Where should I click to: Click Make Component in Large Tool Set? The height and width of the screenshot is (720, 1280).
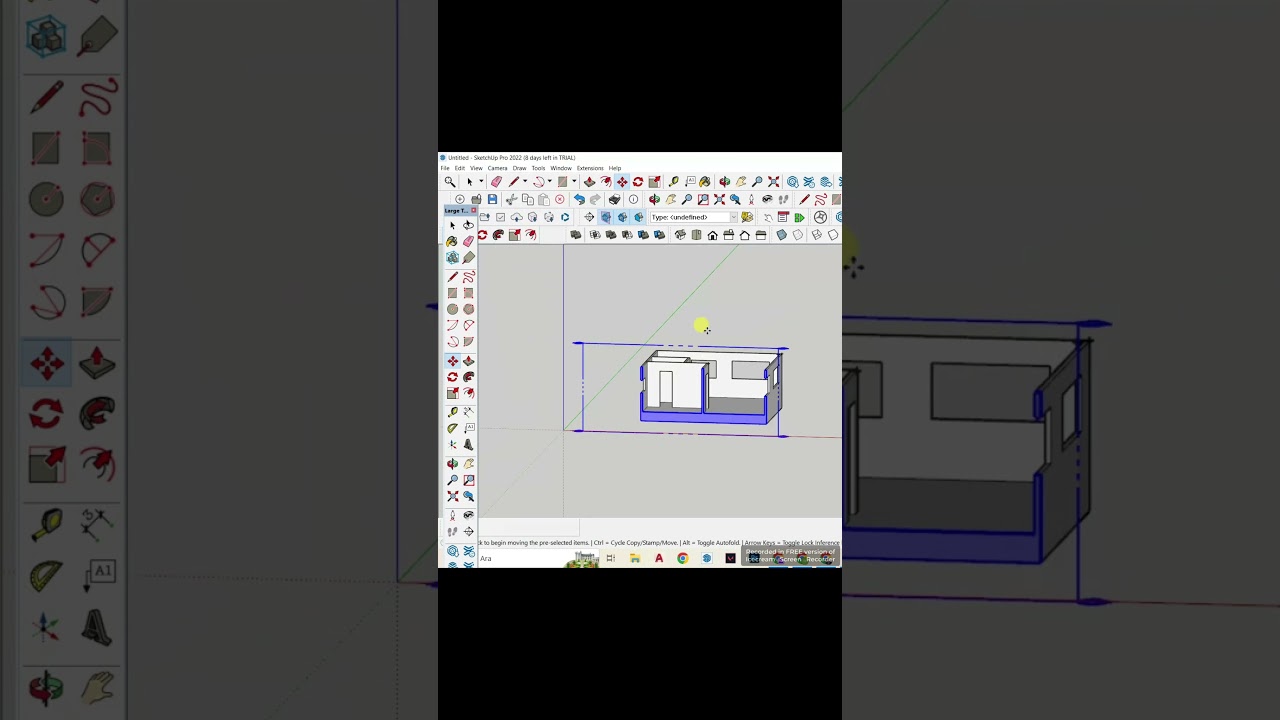pos(452,256)
